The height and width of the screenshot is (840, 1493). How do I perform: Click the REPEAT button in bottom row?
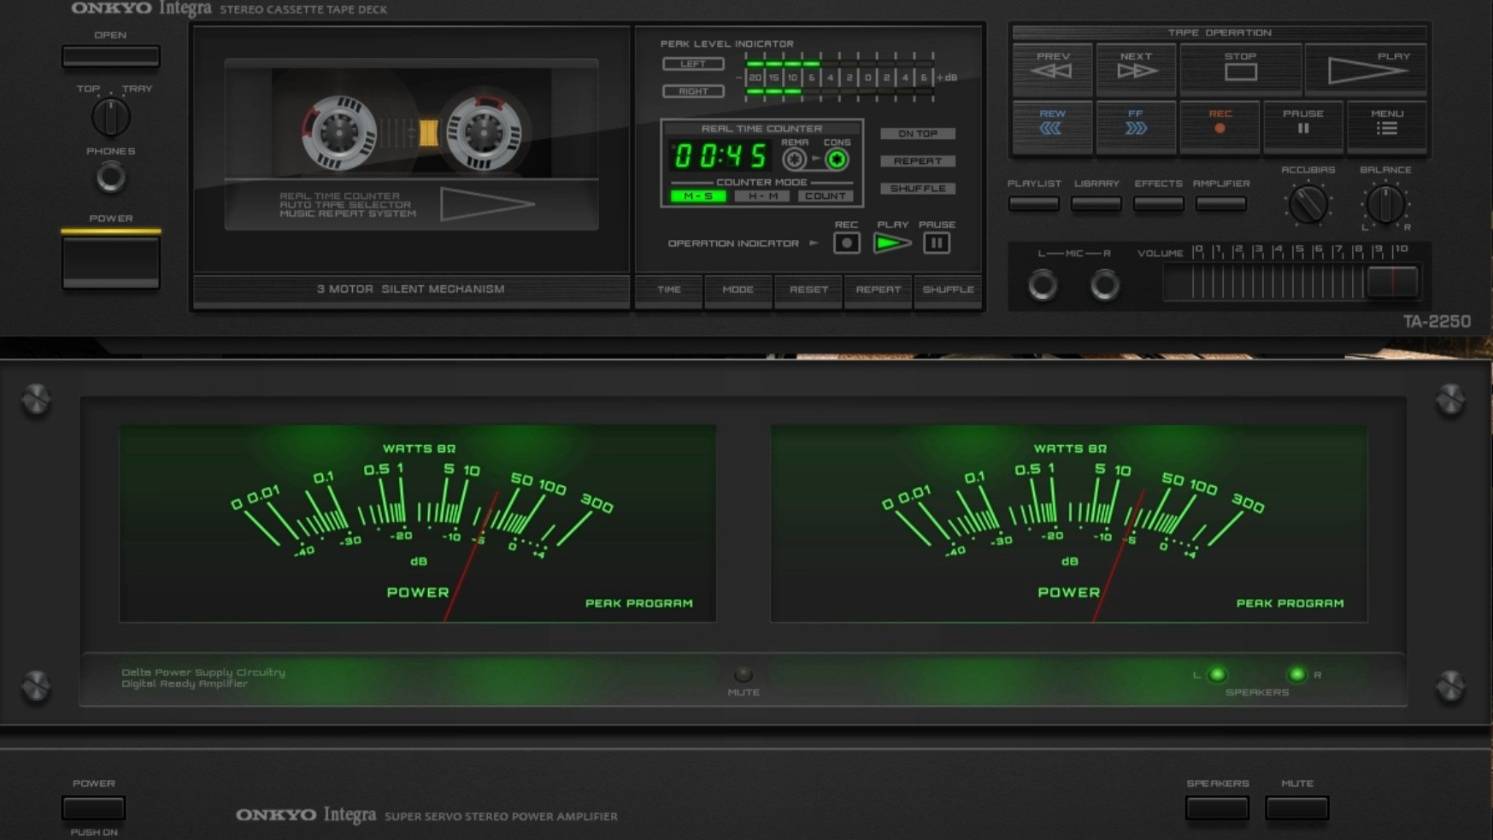[x=878, y=290]
